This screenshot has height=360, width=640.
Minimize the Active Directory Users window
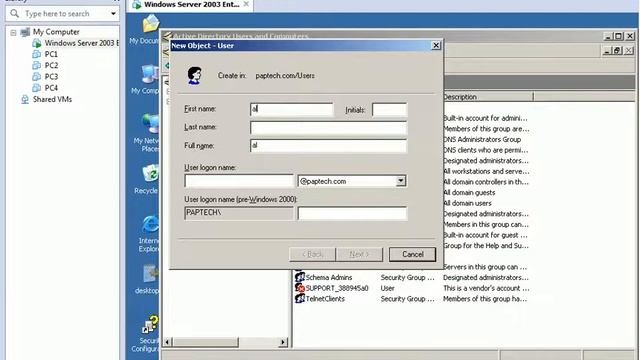[x=608, y=36]
